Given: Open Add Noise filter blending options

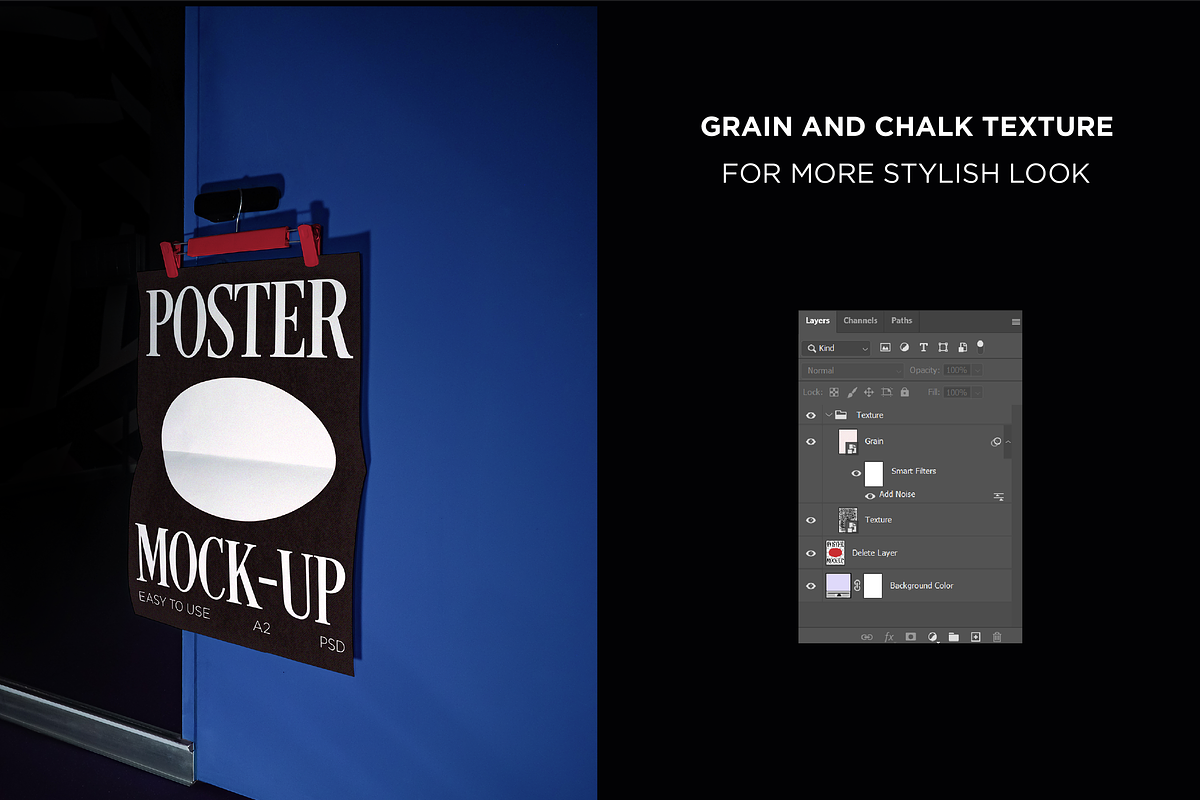Looking at the screenshot, I should tap(998, 496).
